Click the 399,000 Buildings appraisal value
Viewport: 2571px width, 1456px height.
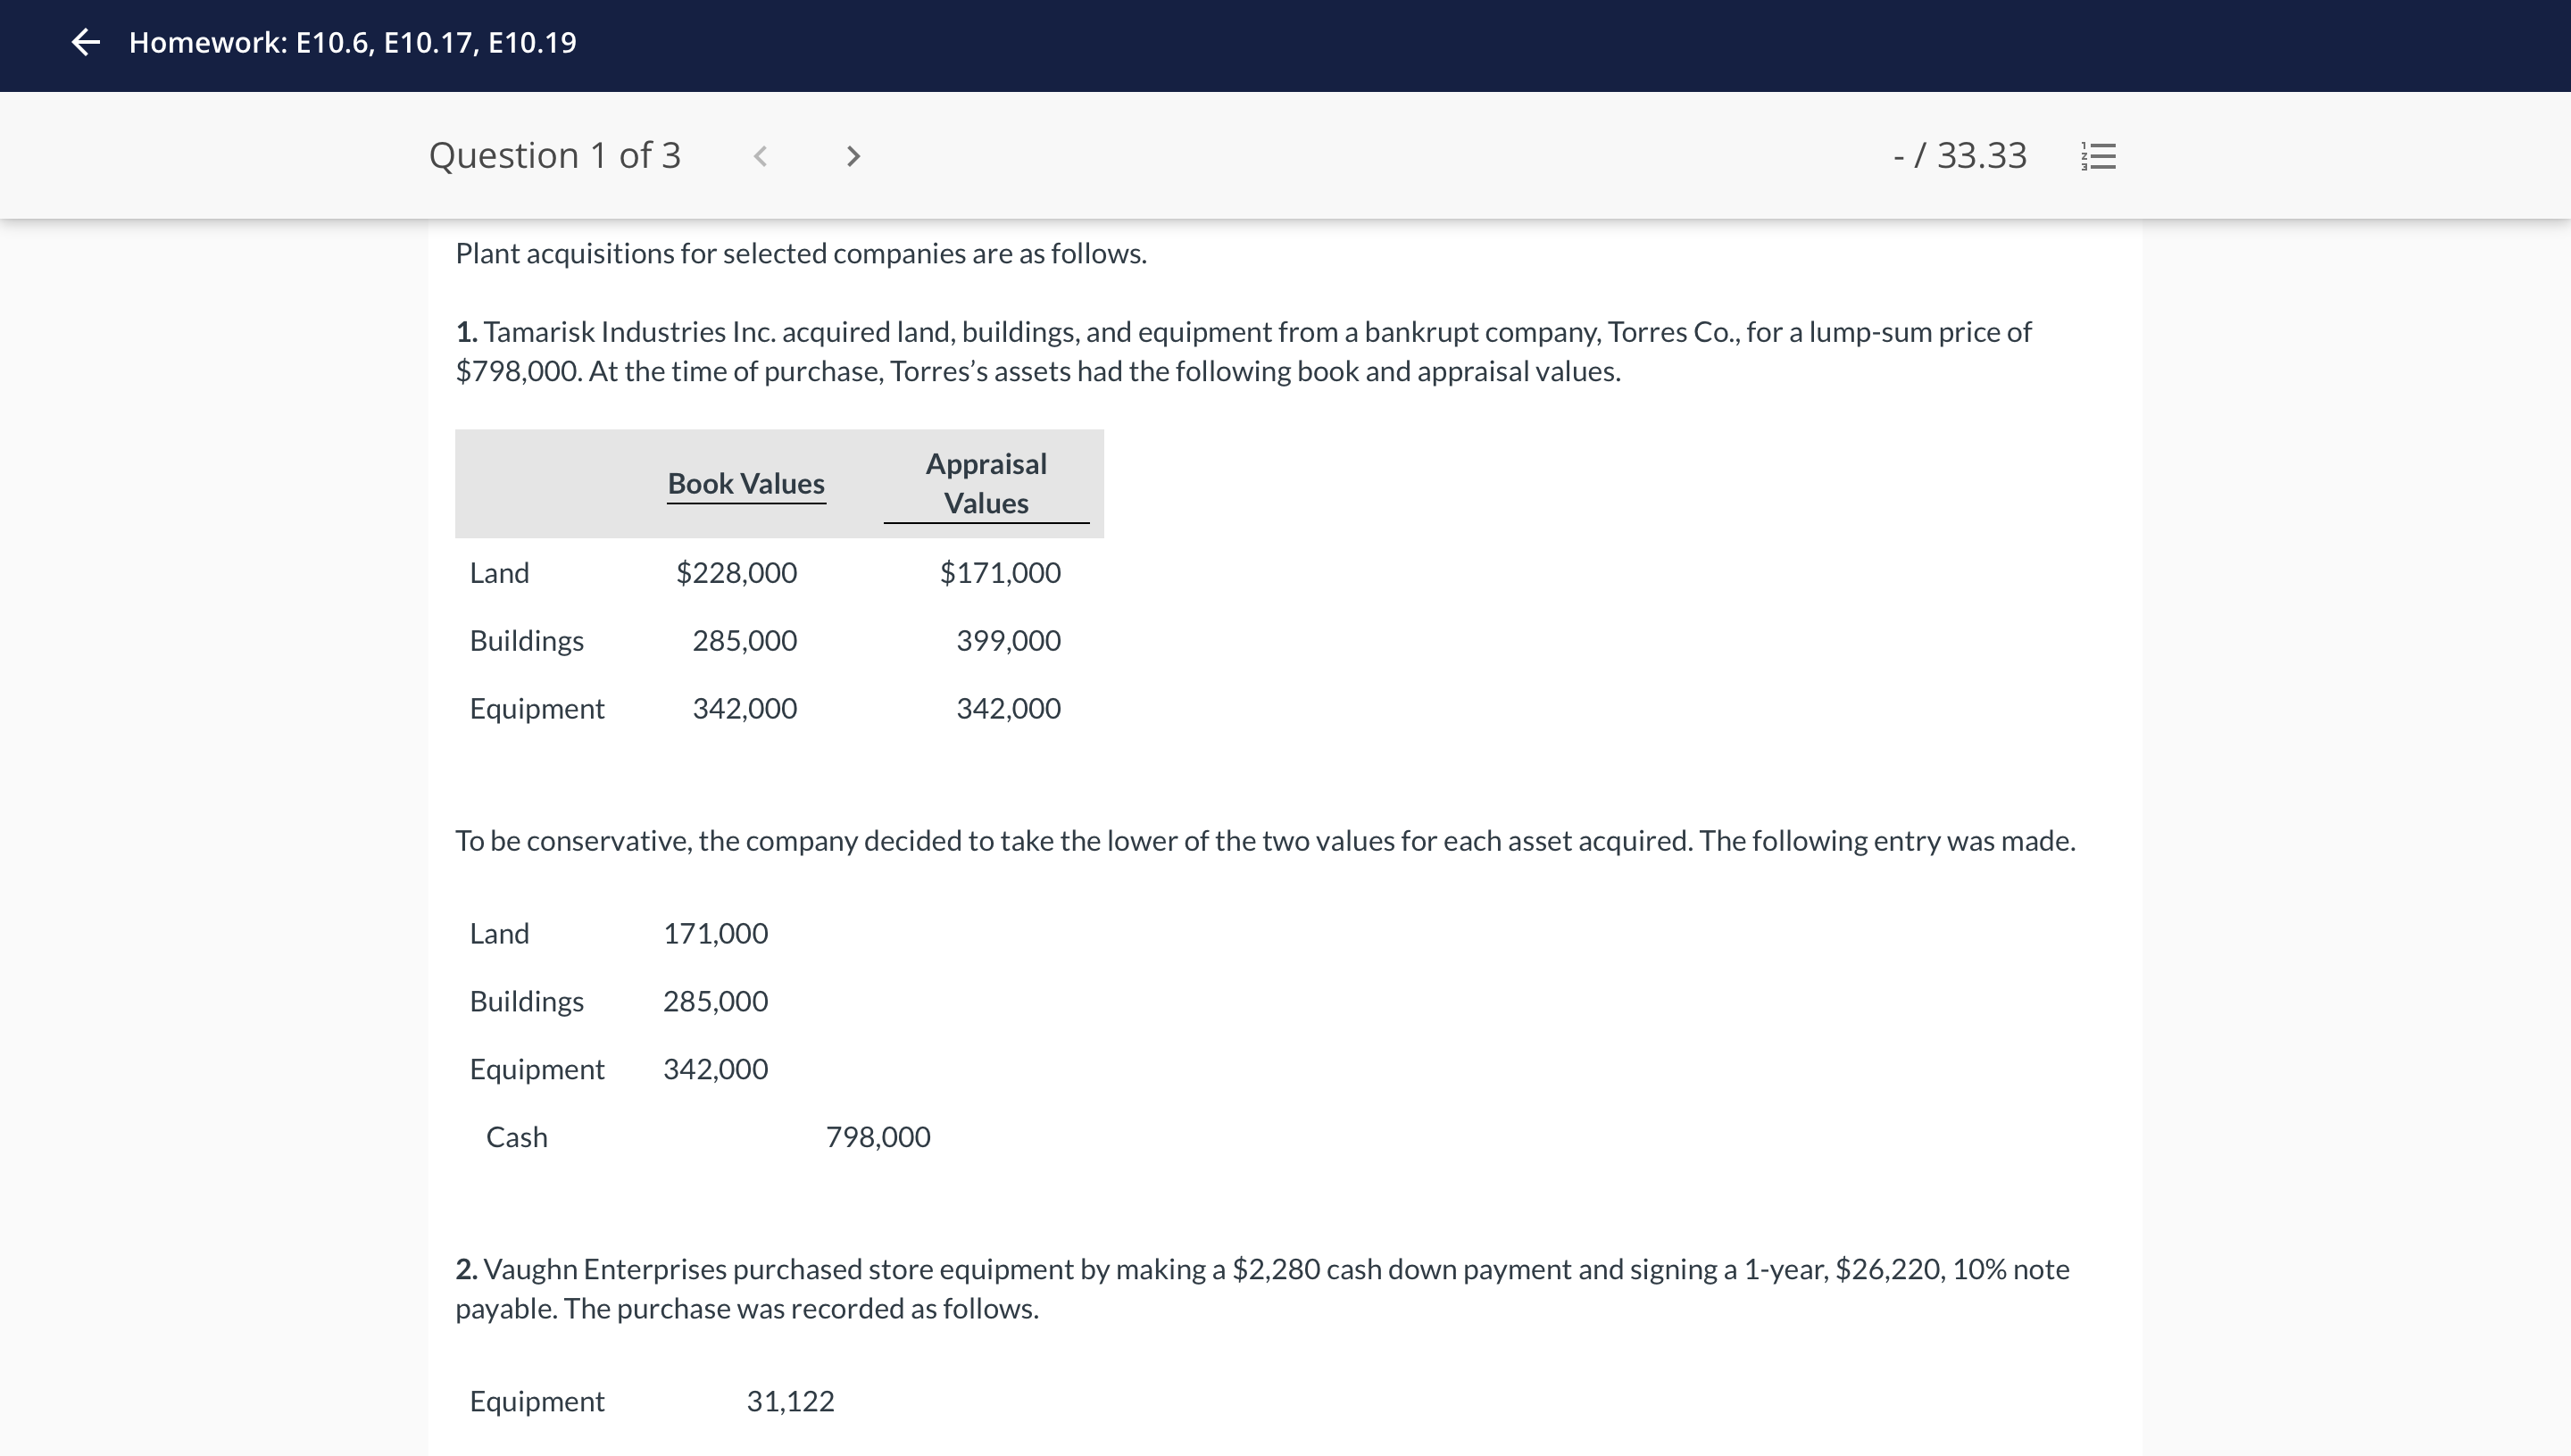pos(1007,641)
